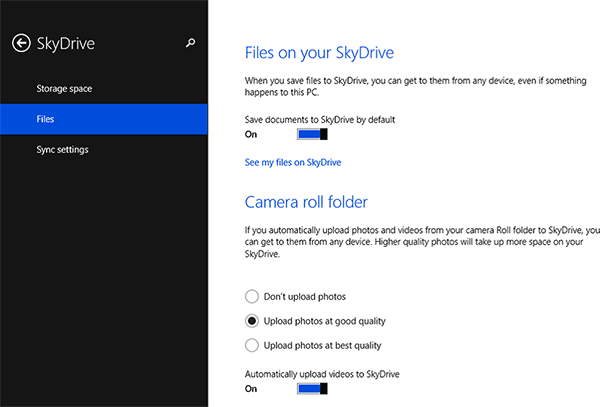This screenshot has width=600, height=407.
Task: Click the Files on your SkyDrive heading
Action: (326, 52)
